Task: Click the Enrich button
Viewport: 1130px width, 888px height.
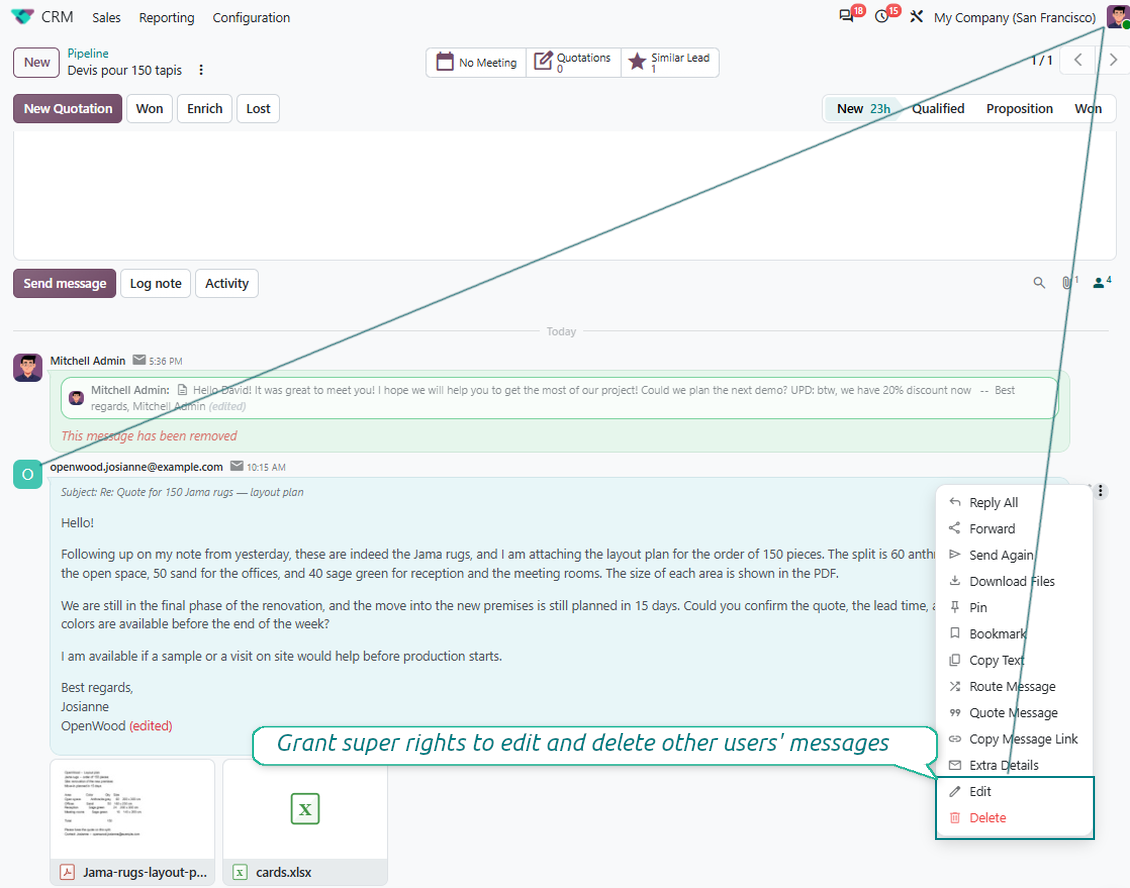Action: tap(205, 109)
